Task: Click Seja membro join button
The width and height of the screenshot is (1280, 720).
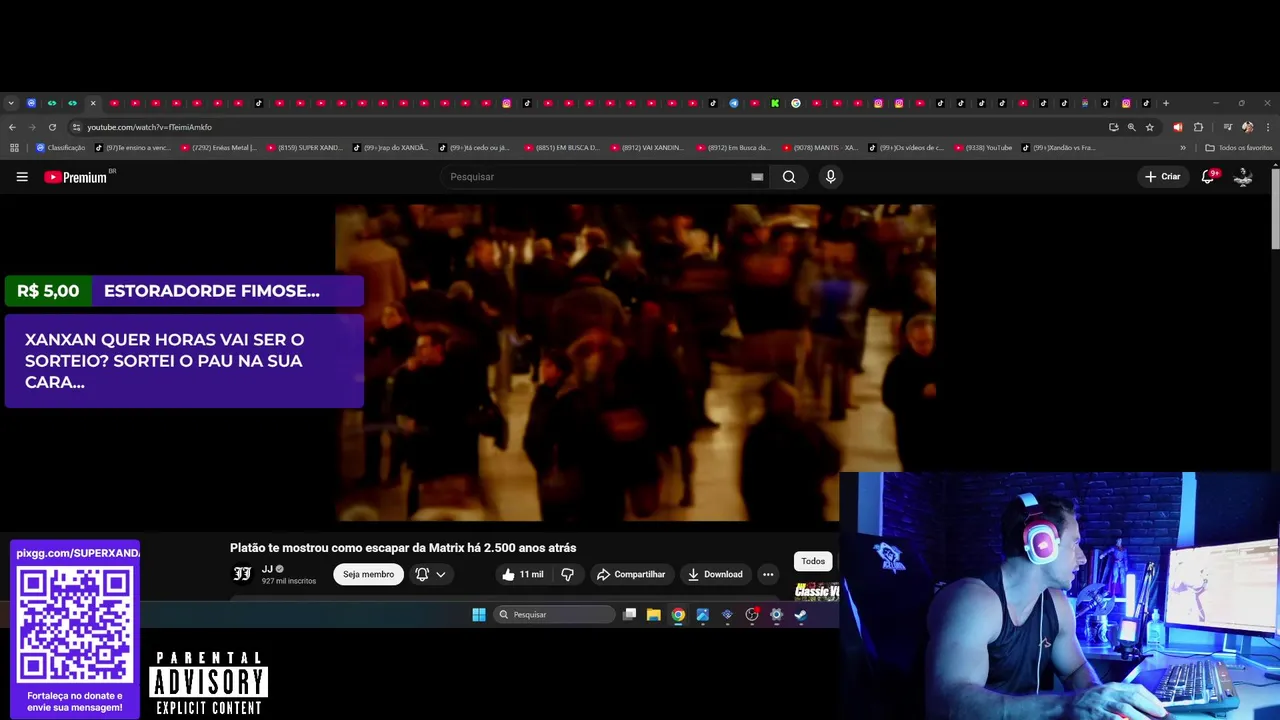Action: [368, 574]
